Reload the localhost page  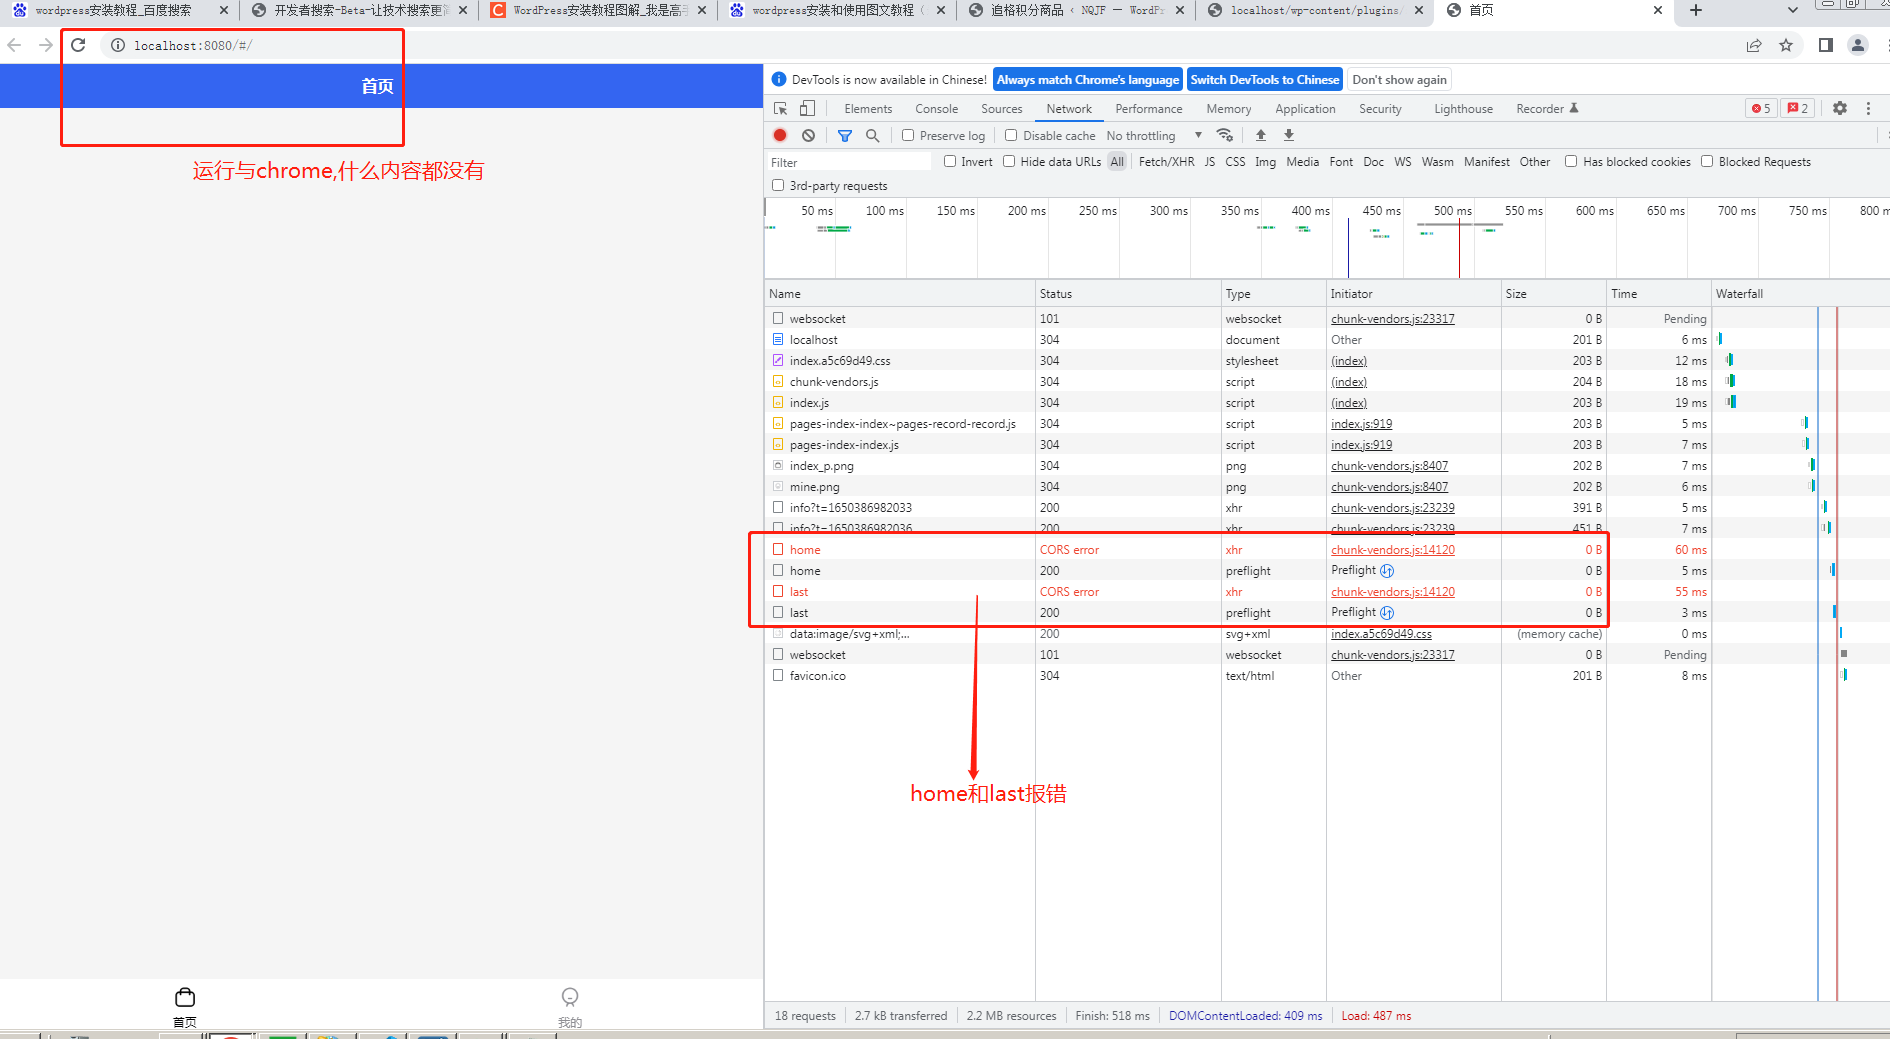pyautogui.click(x=78, y=45)
